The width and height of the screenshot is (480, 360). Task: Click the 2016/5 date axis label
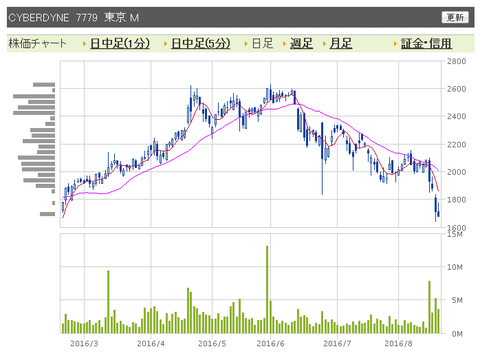tap(212, 343)
